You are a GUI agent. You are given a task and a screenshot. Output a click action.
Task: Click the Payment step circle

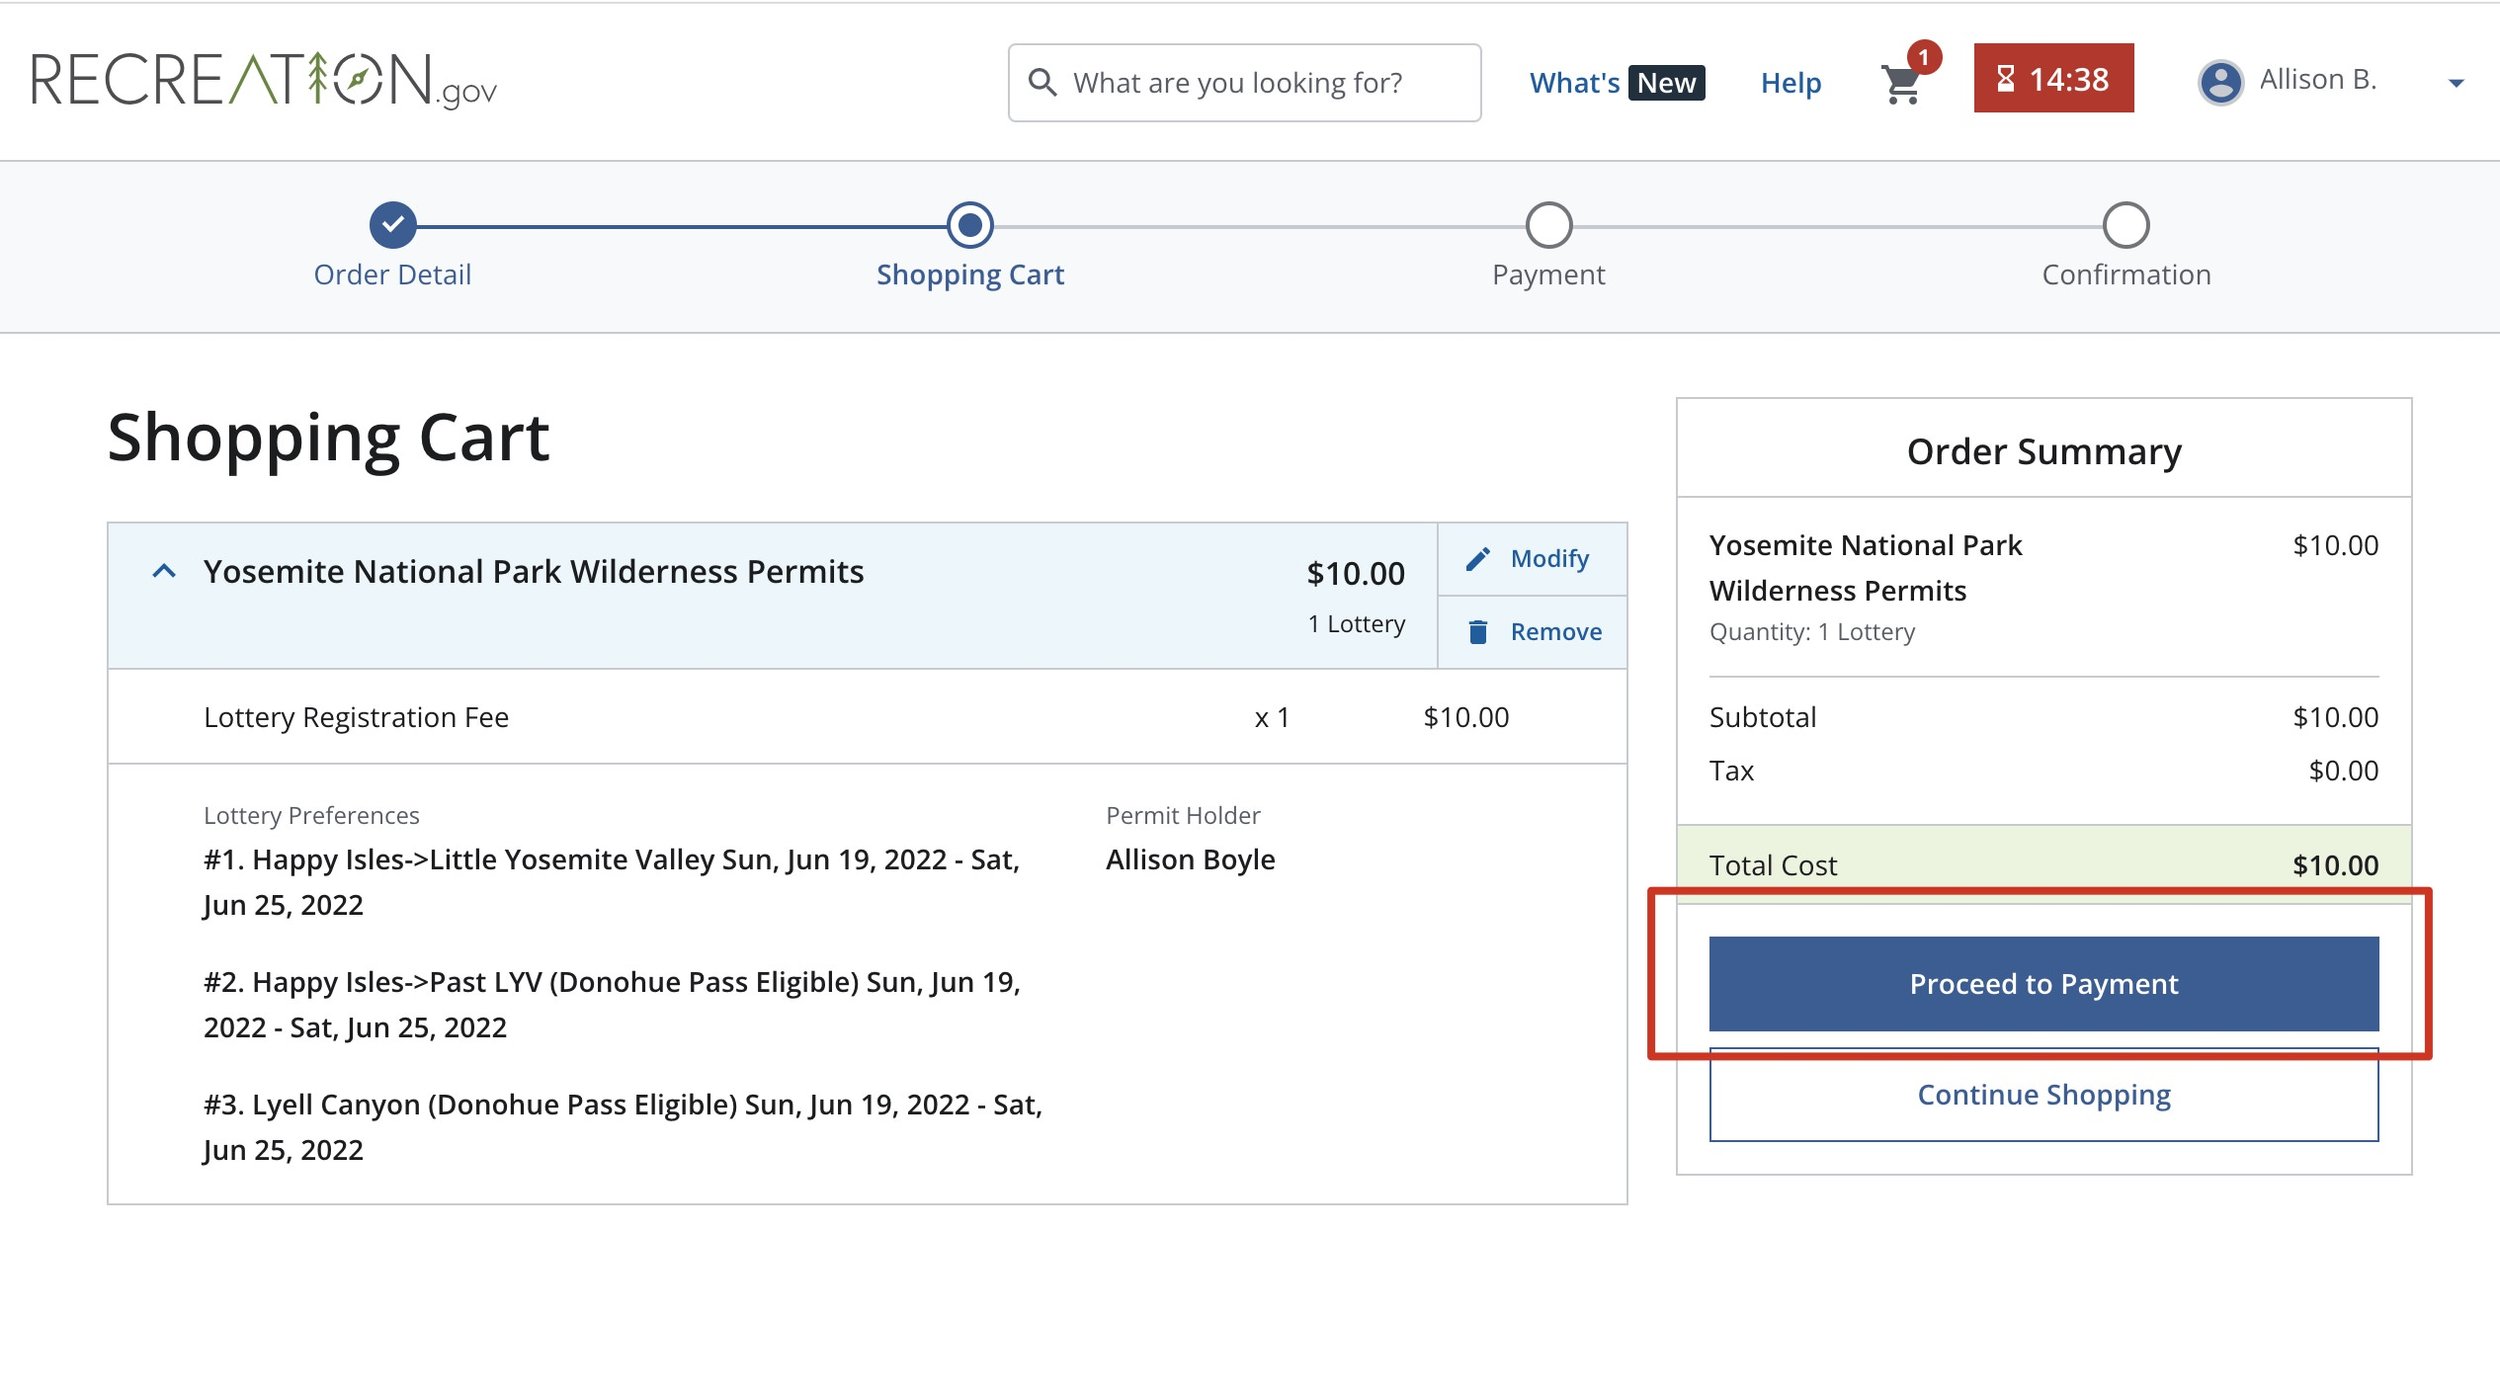click(x=1548, y=225)
